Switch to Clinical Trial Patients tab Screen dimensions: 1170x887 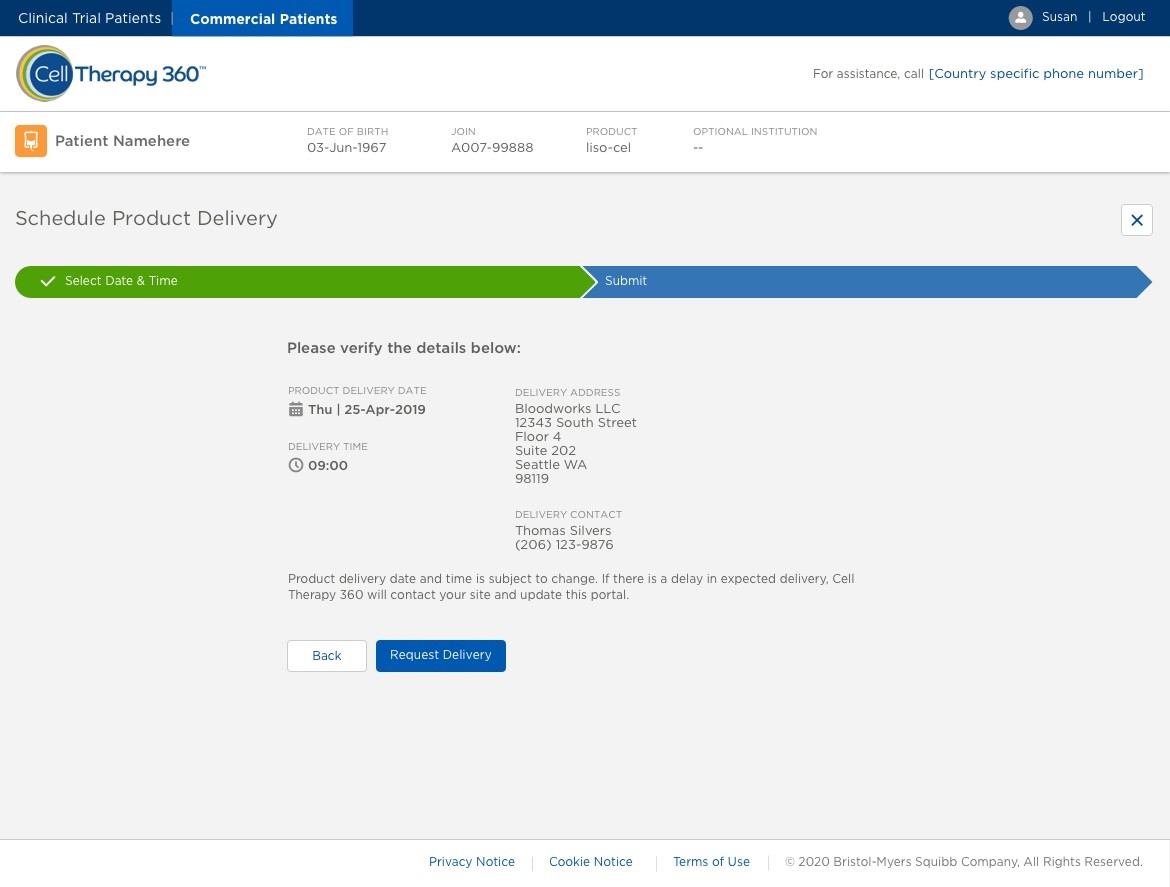tap(90, 18)
